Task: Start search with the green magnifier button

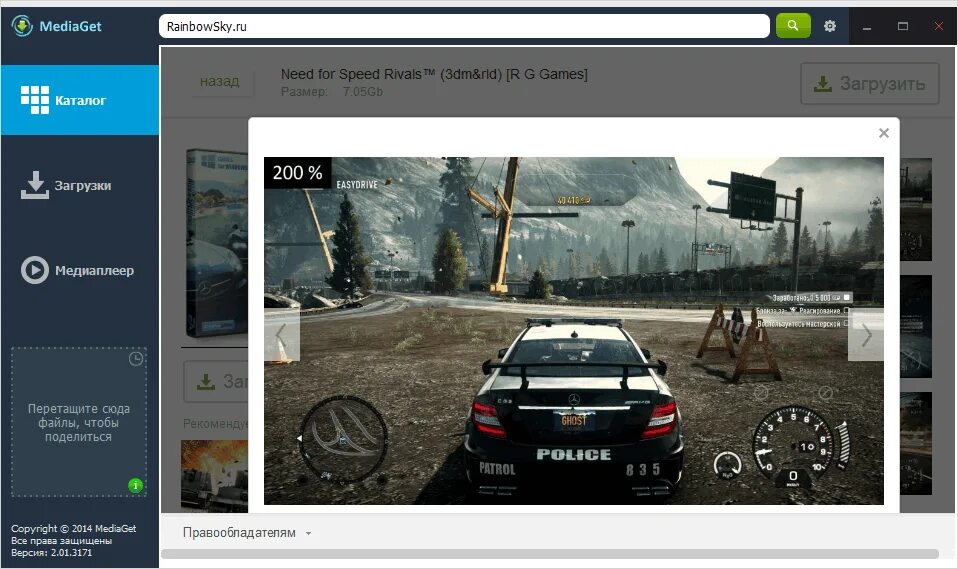Action: pyautogui.click(x=793, y=26)
